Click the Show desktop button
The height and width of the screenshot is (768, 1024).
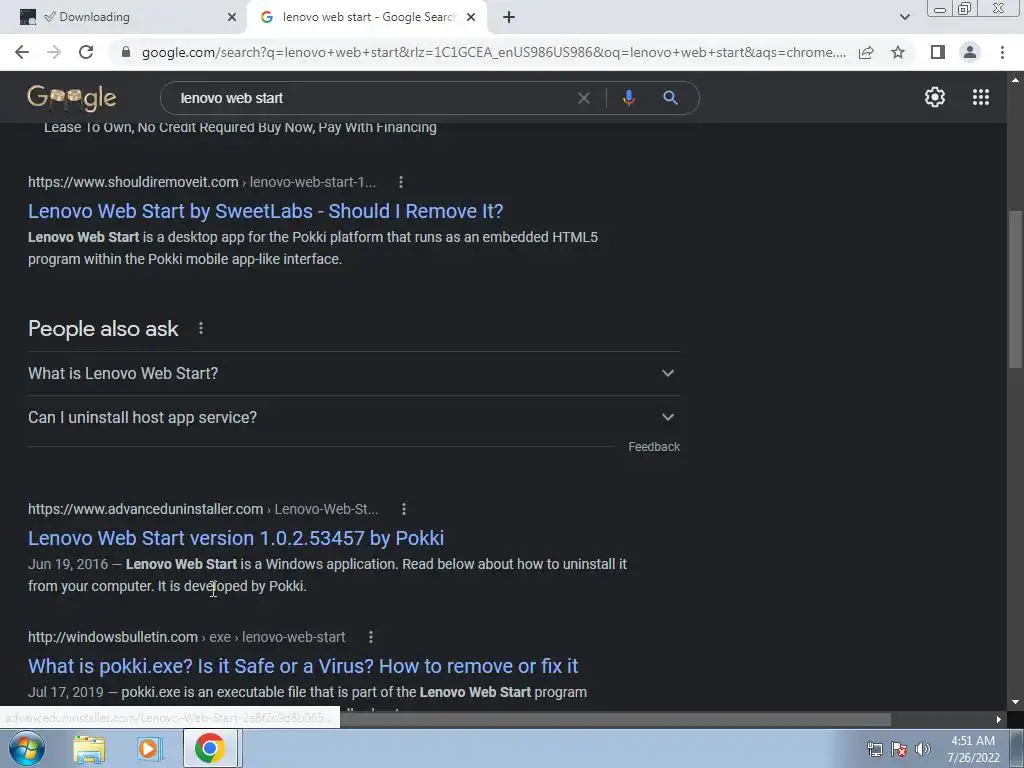click(x=1017, y=748)
